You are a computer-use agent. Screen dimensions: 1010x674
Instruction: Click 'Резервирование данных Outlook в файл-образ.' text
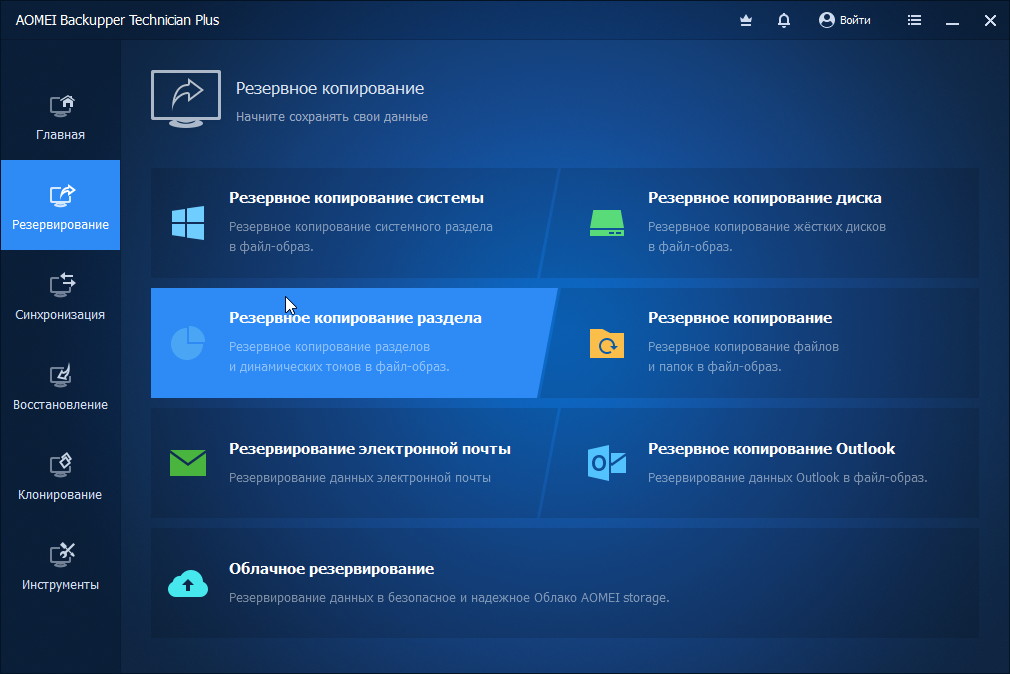[x=787, y=477]
